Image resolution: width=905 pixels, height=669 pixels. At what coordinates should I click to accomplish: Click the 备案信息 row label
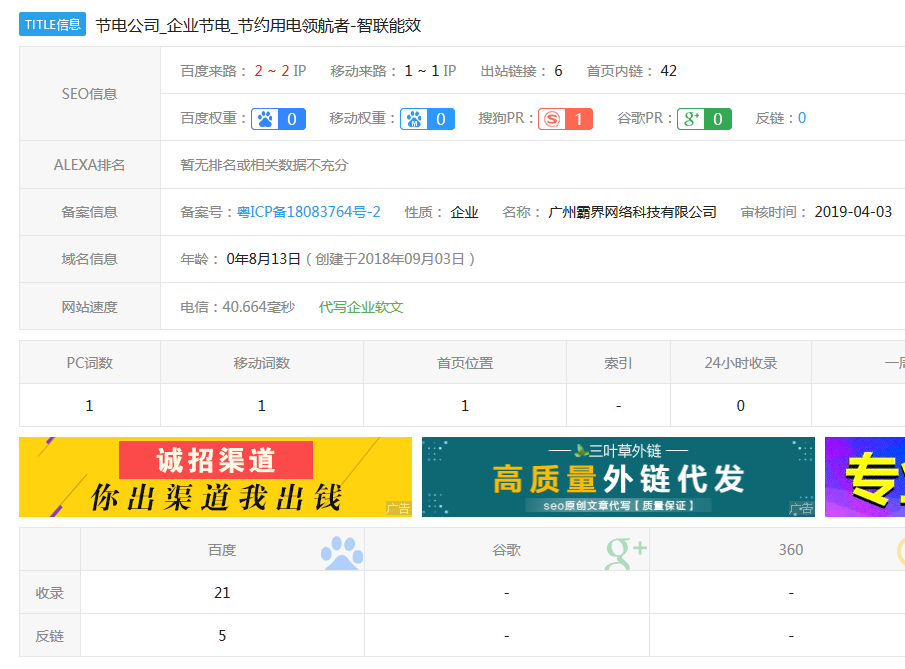click(x=89, y=212)
